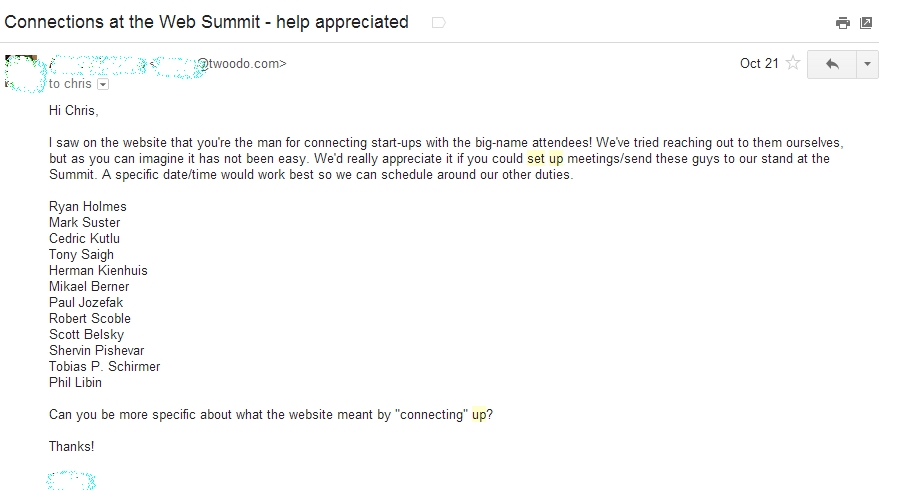The image size is (901, 492).
Task: Click the highlighted "up" after "connecting"
Action: pos(479,415)
